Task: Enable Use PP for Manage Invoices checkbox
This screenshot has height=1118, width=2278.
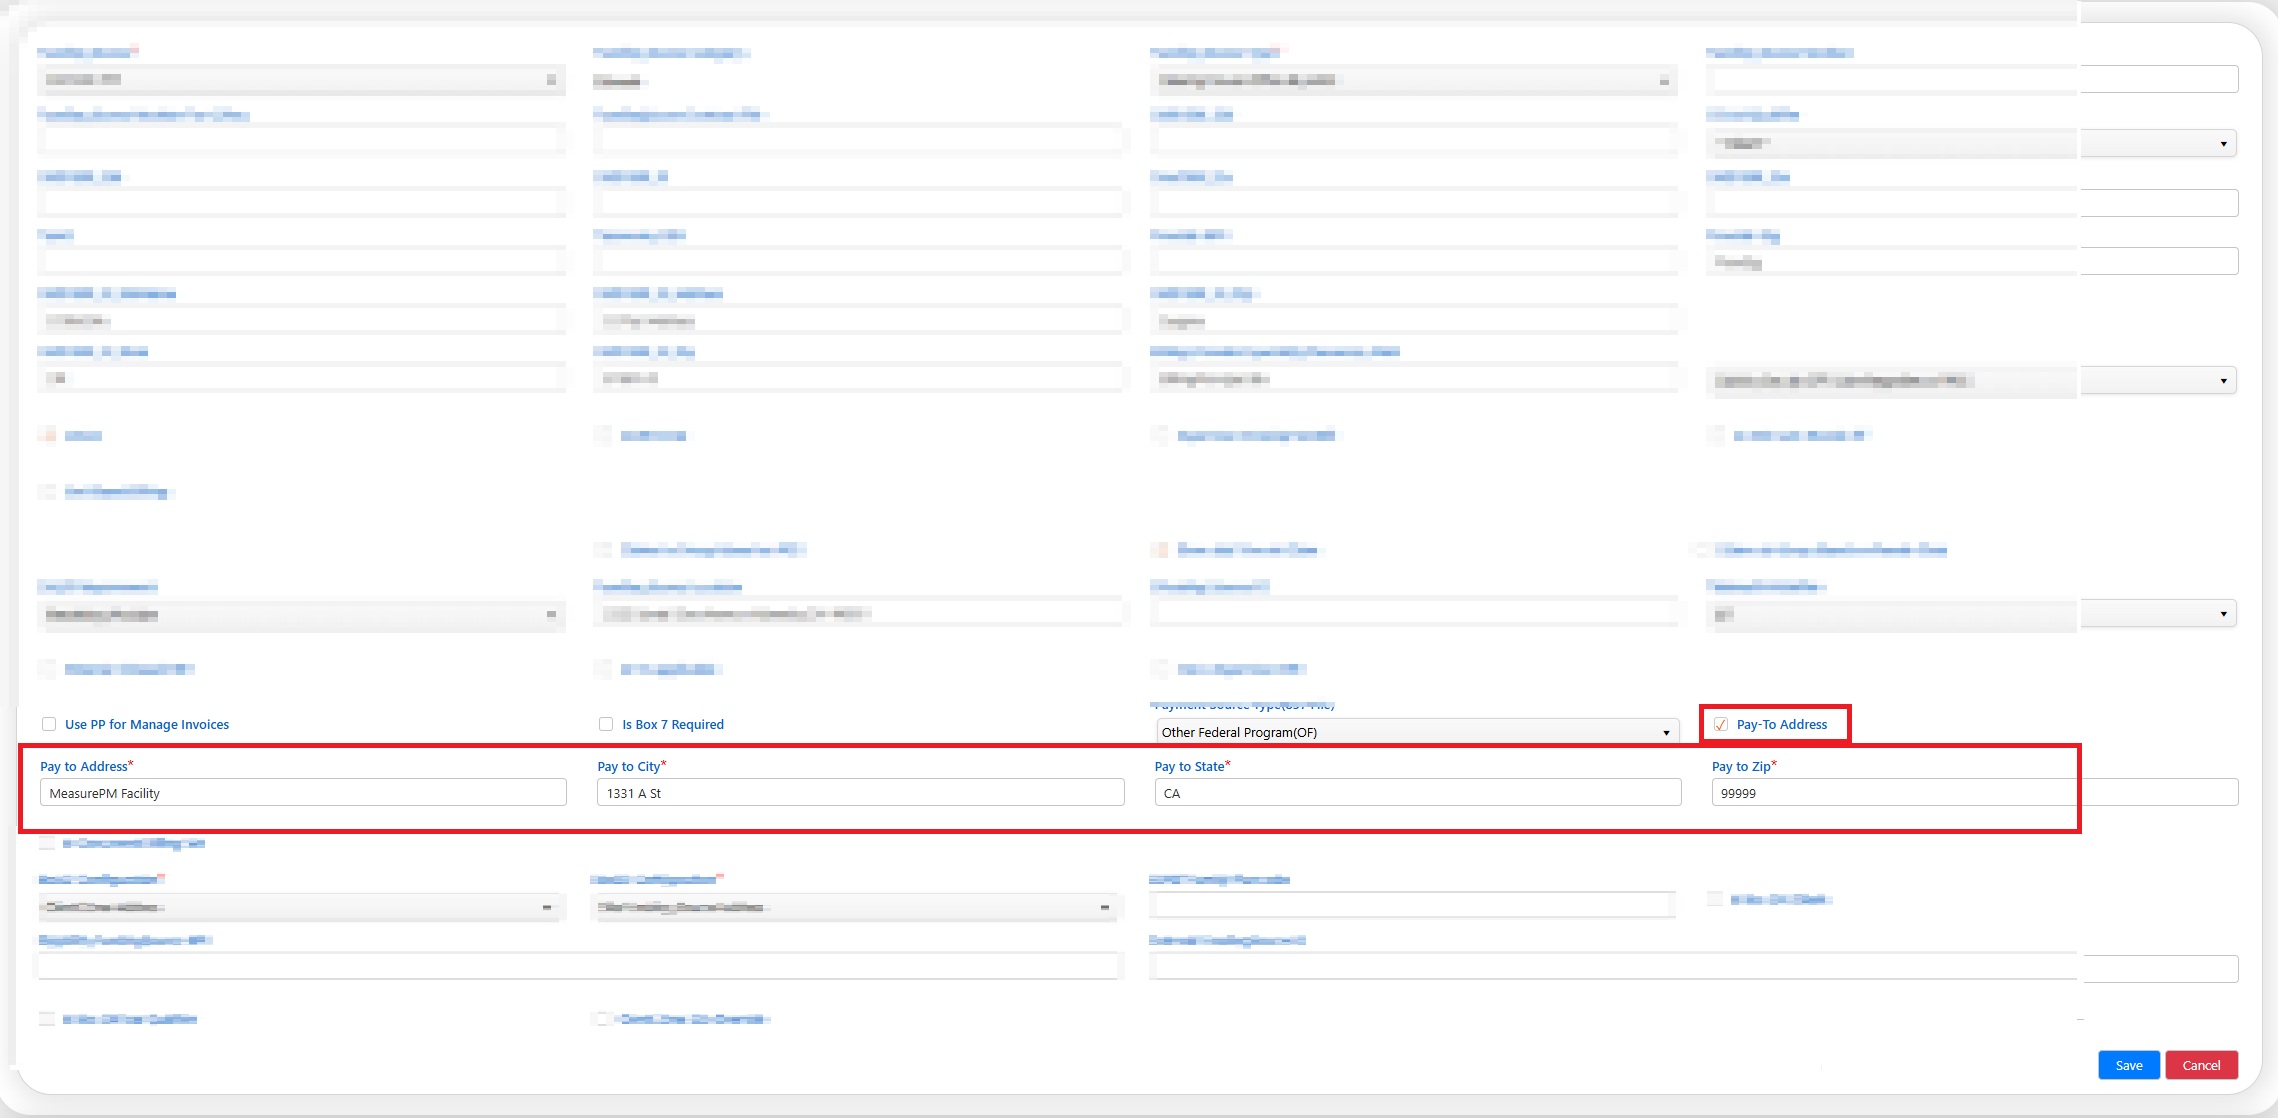Action: 49,724
